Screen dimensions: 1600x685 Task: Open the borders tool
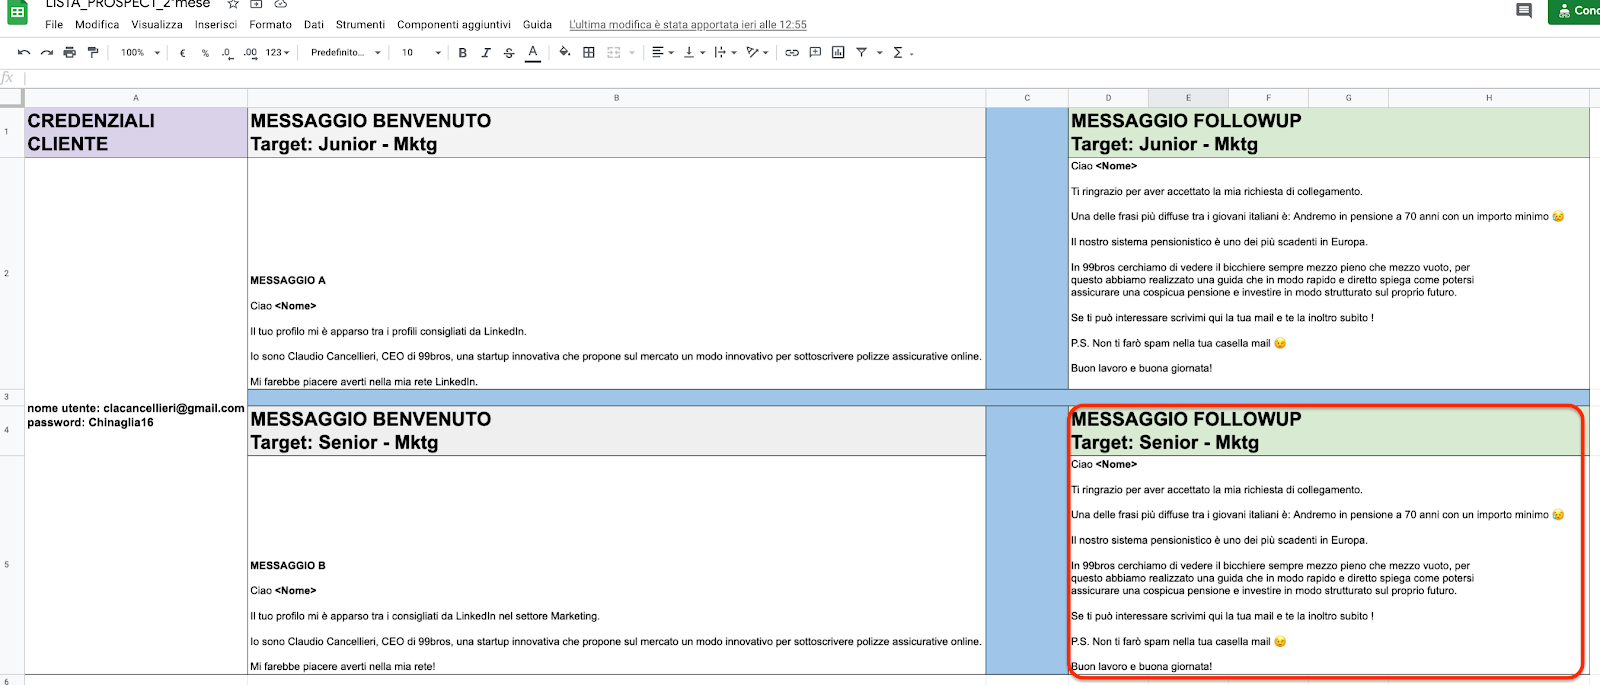click(x=589, y=52)
